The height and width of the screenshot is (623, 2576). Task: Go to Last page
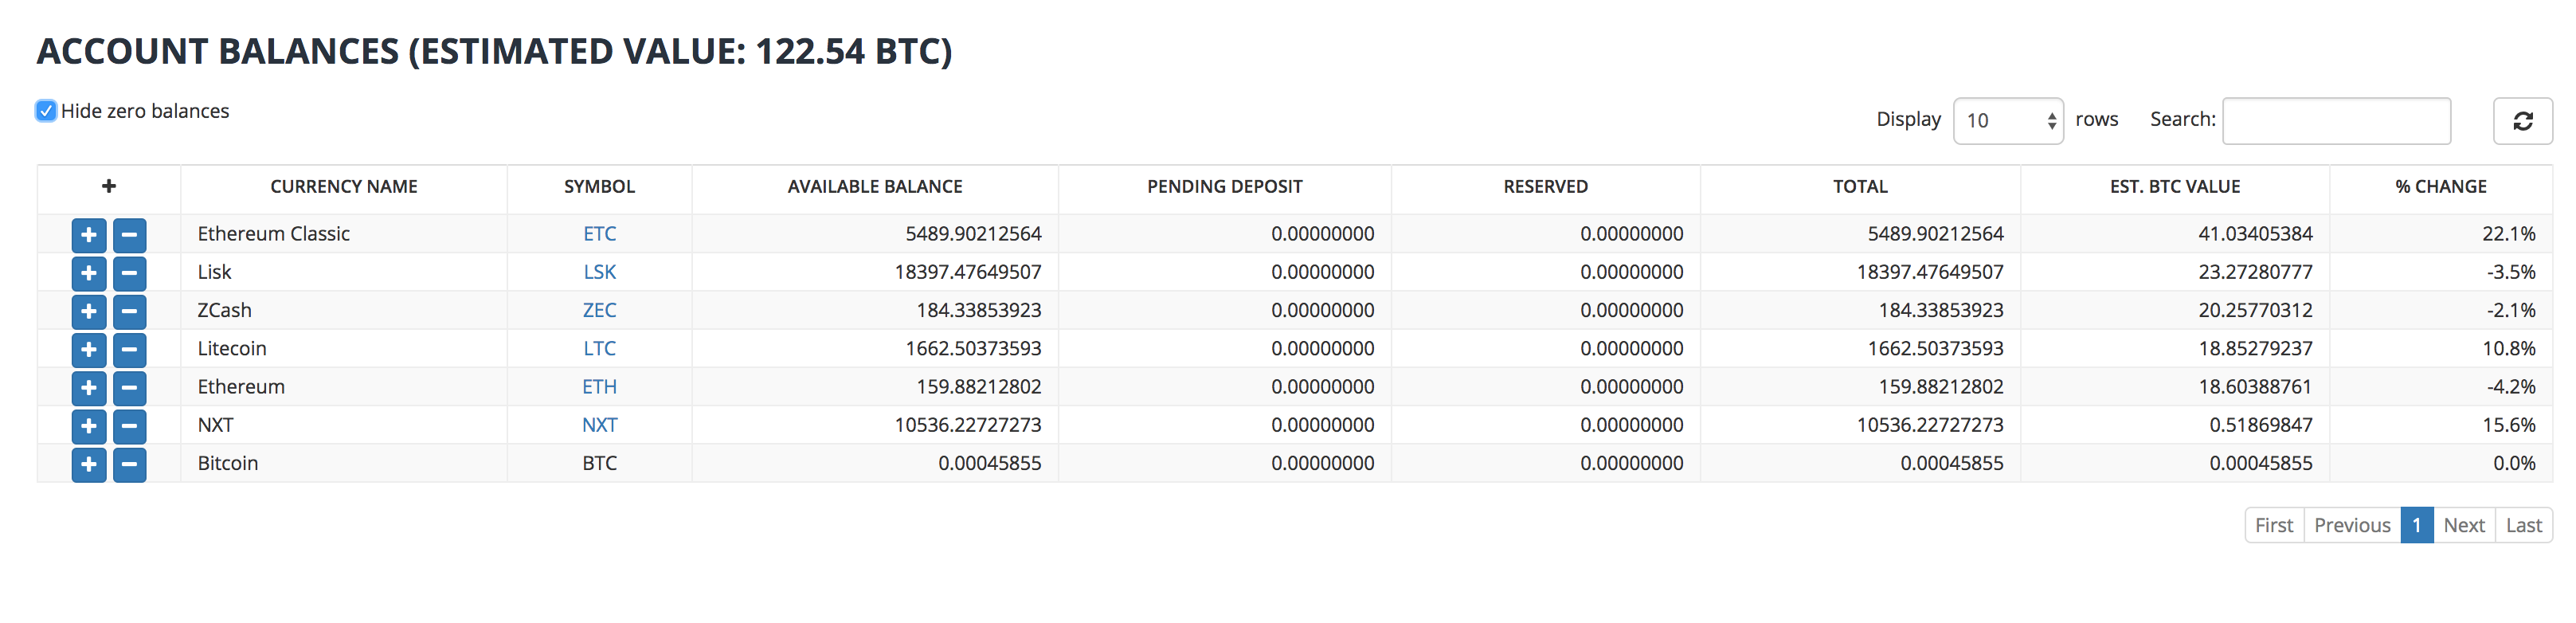(x=2523, y=525)
